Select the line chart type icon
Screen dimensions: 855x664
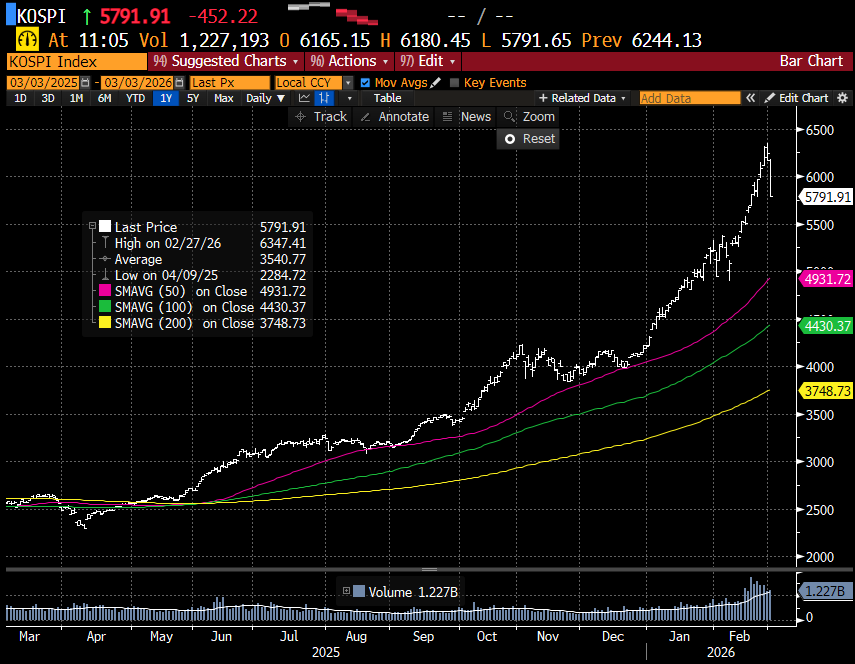pos(304,98)
